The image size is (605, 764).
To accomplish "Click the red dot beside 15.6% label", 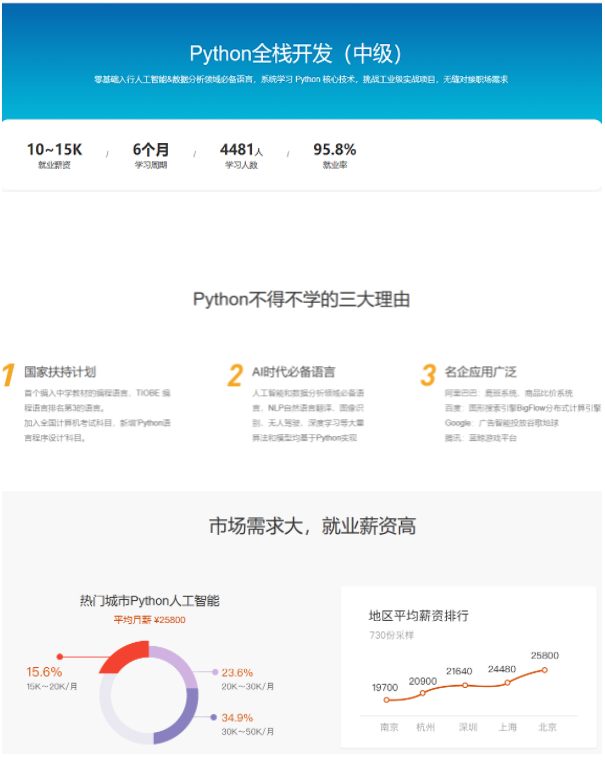I will pos(60,657).
